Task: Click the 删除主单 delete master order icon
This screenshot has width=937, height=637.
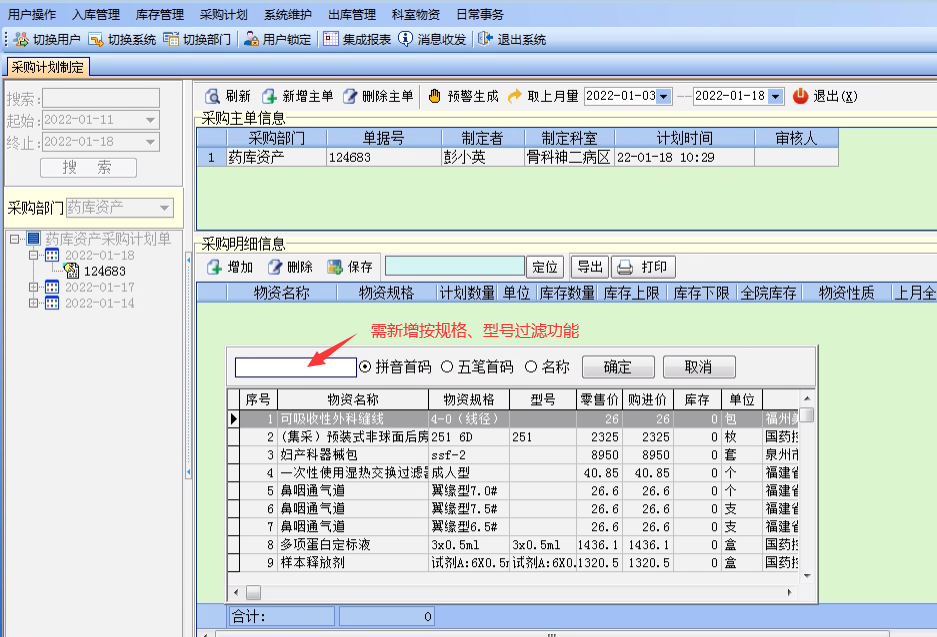Action: pos(350,96)
